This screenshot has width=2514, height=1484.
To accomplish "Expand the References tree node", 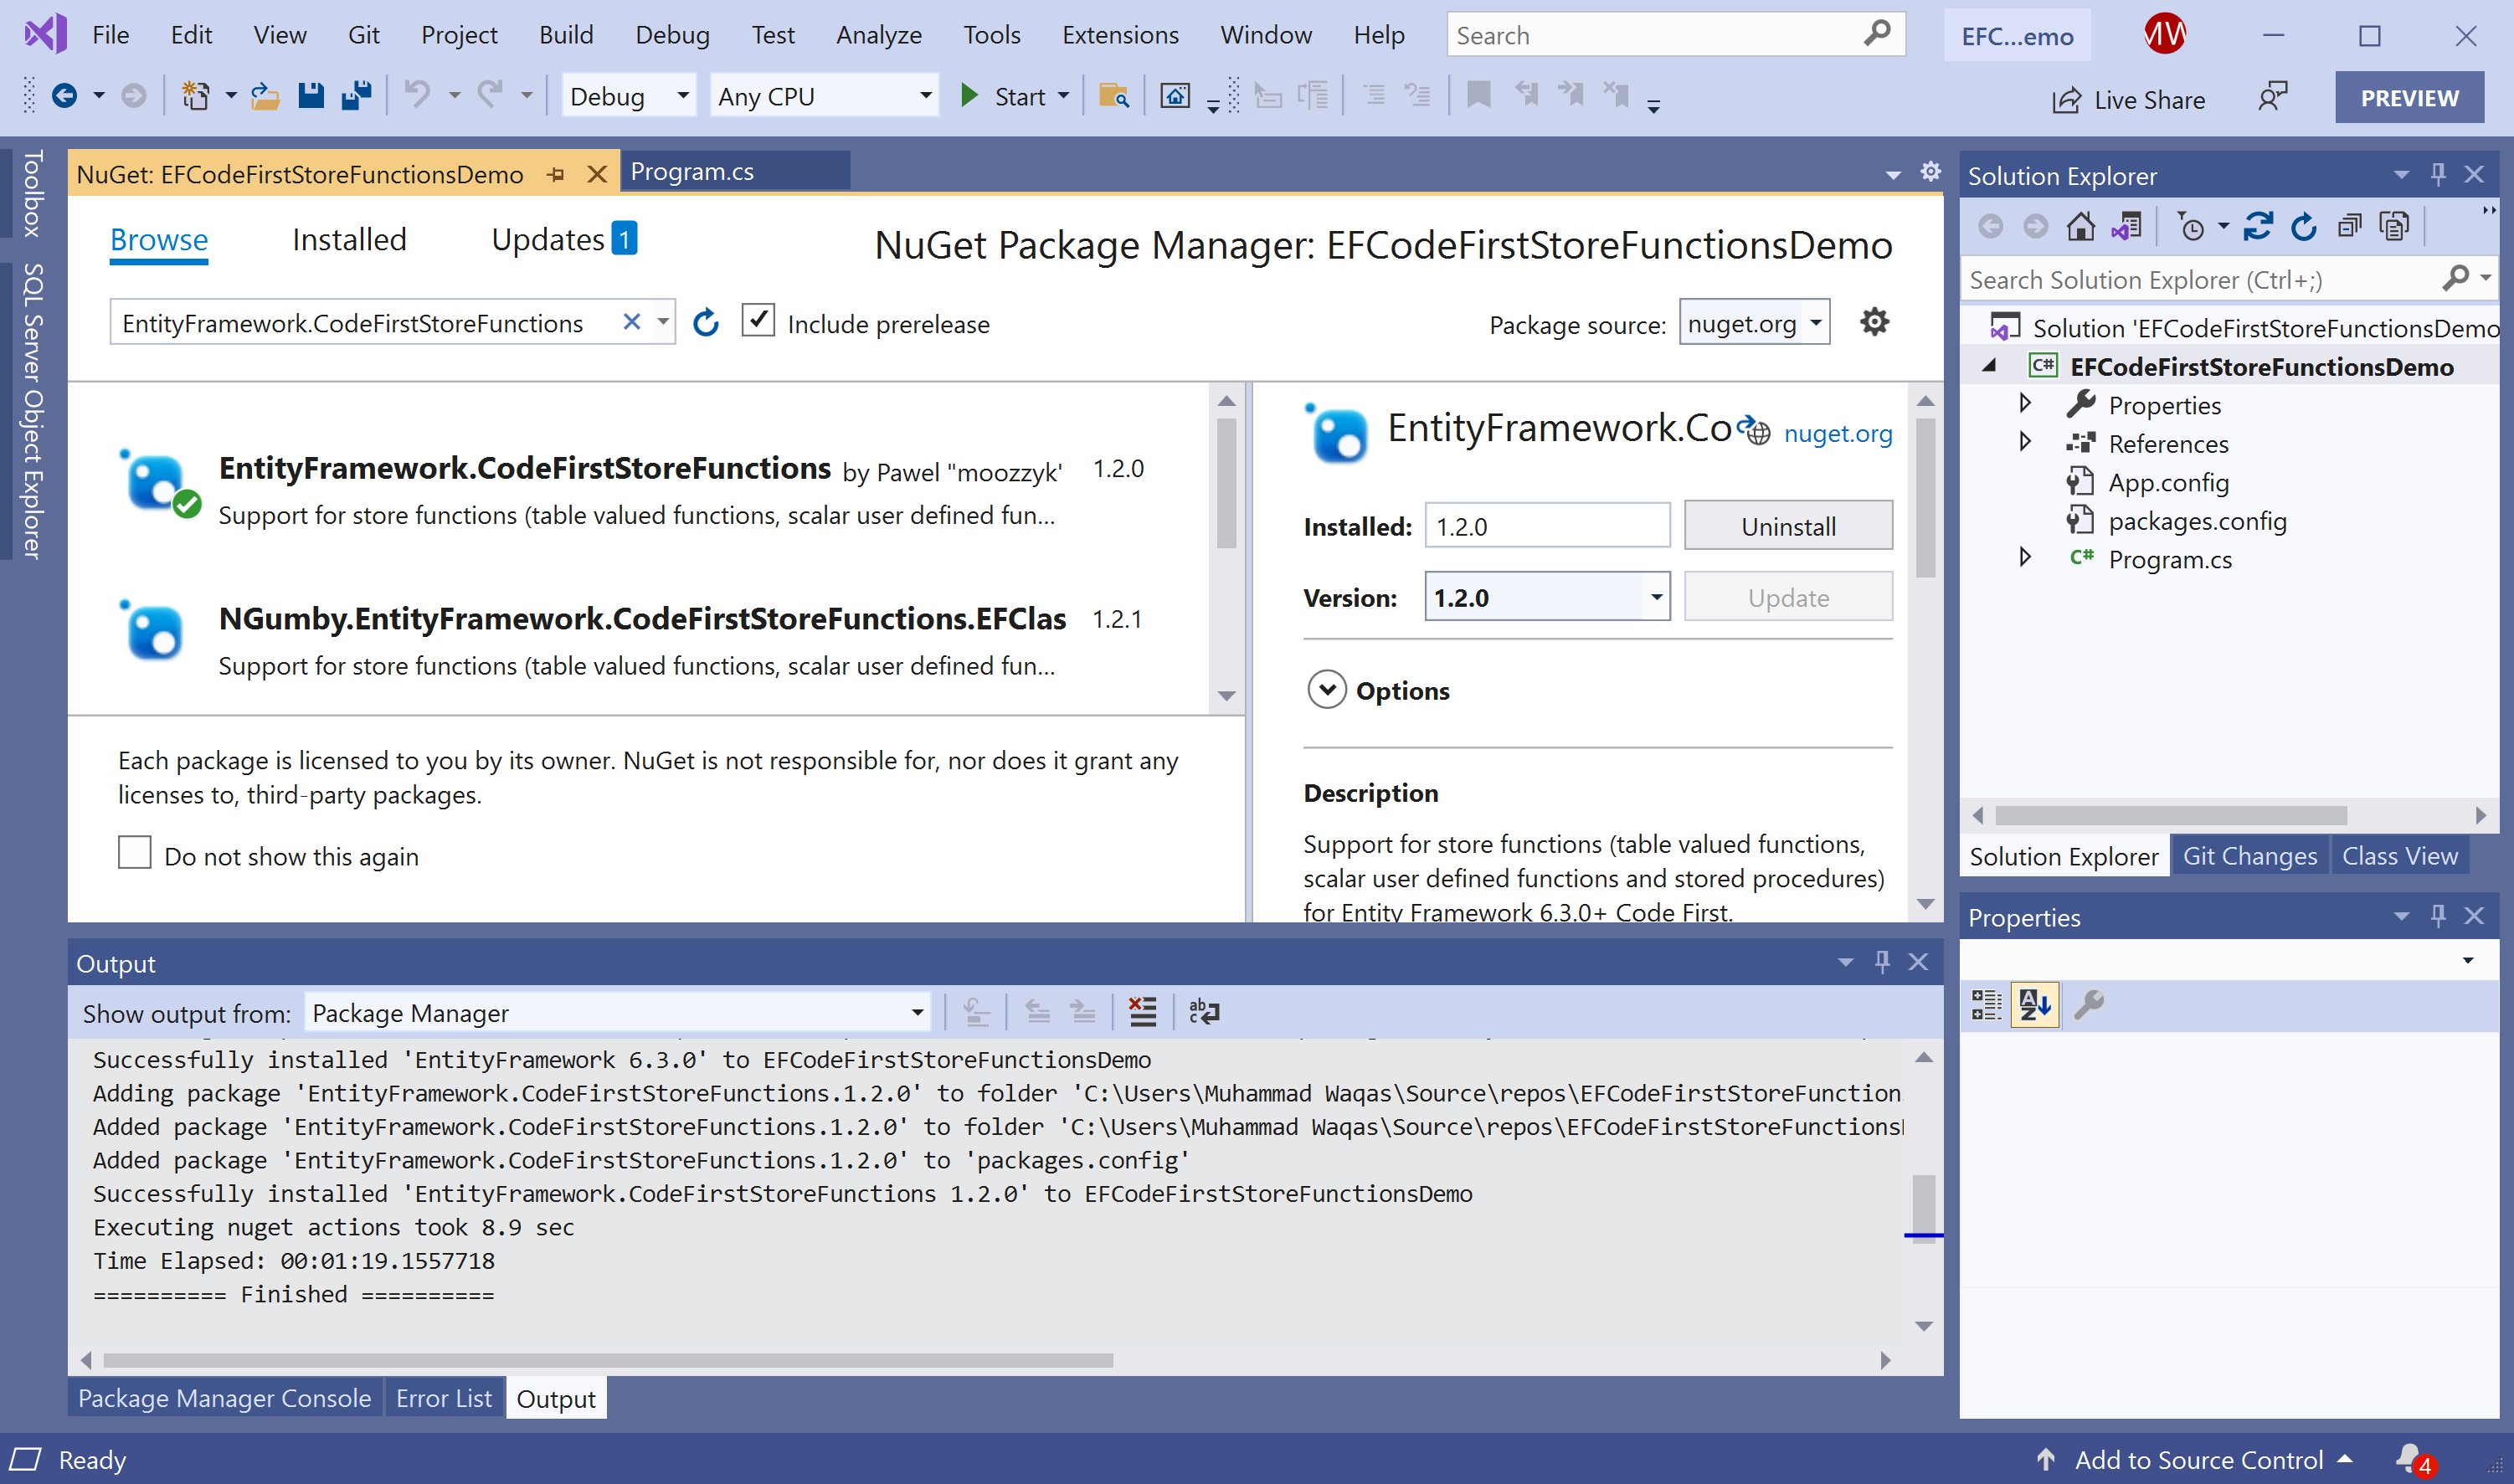I will pos(2025,442).
